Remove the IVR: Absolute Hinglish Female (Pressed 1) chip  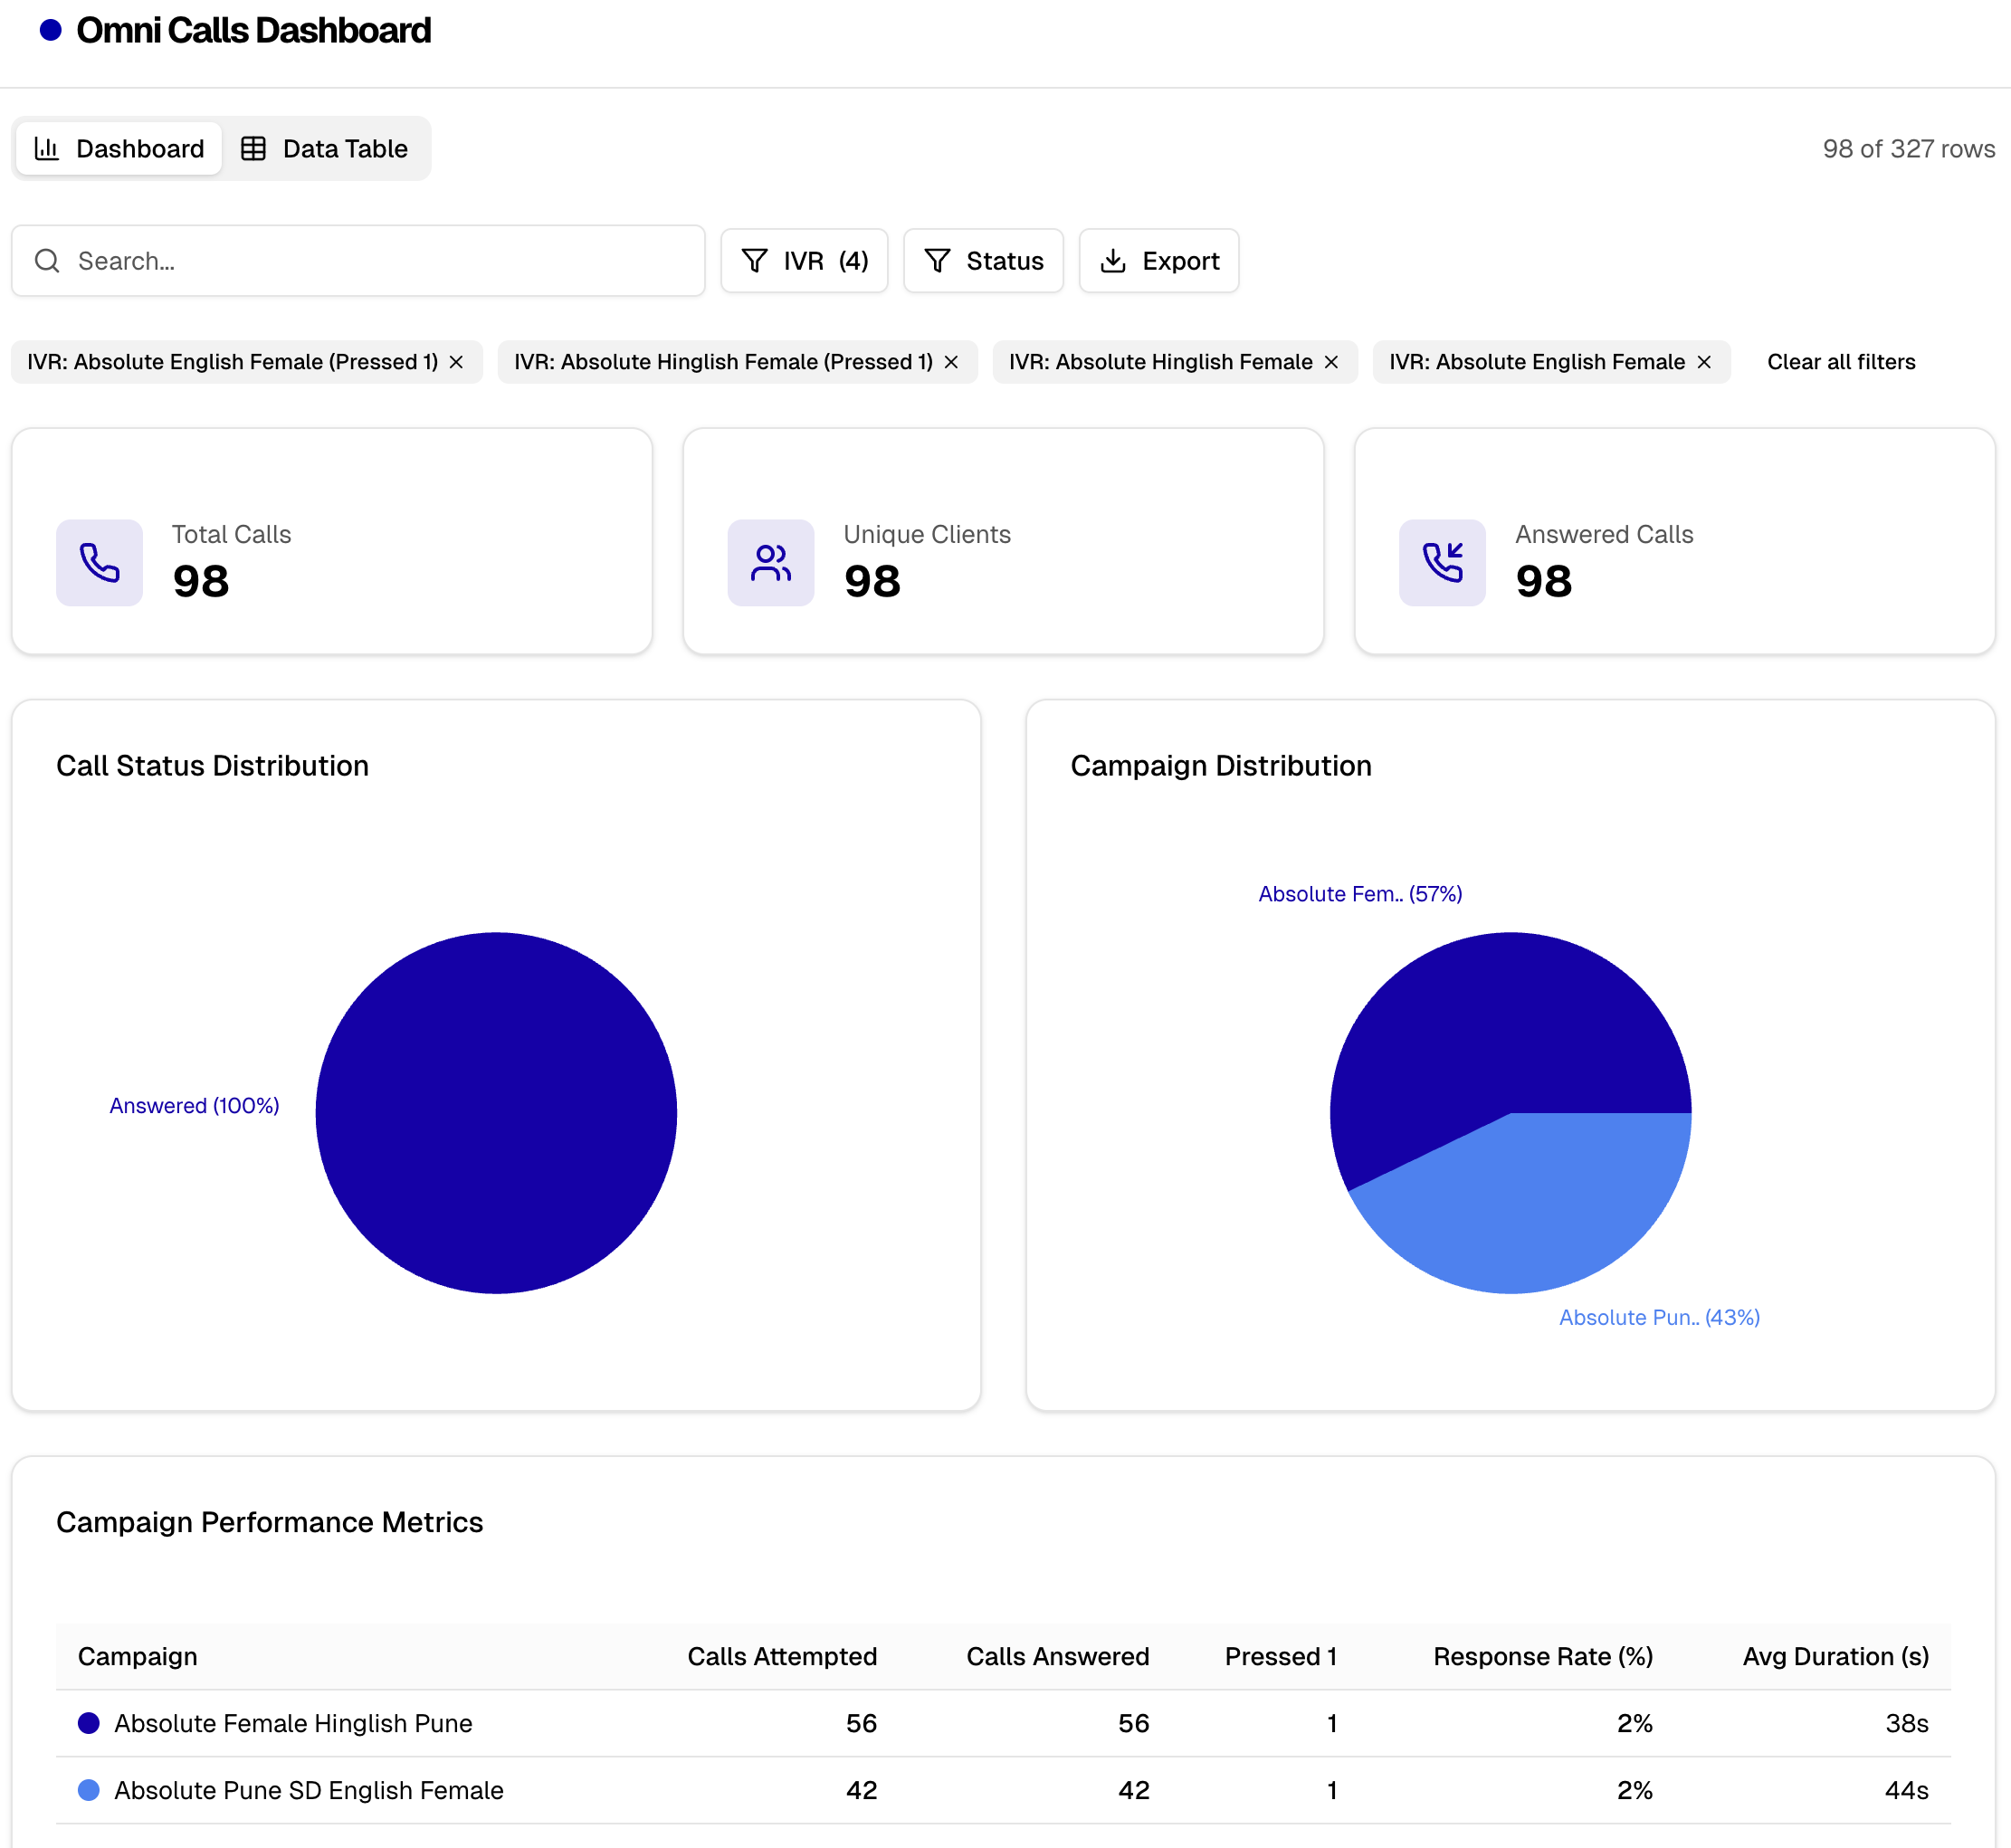coord(950,361)
